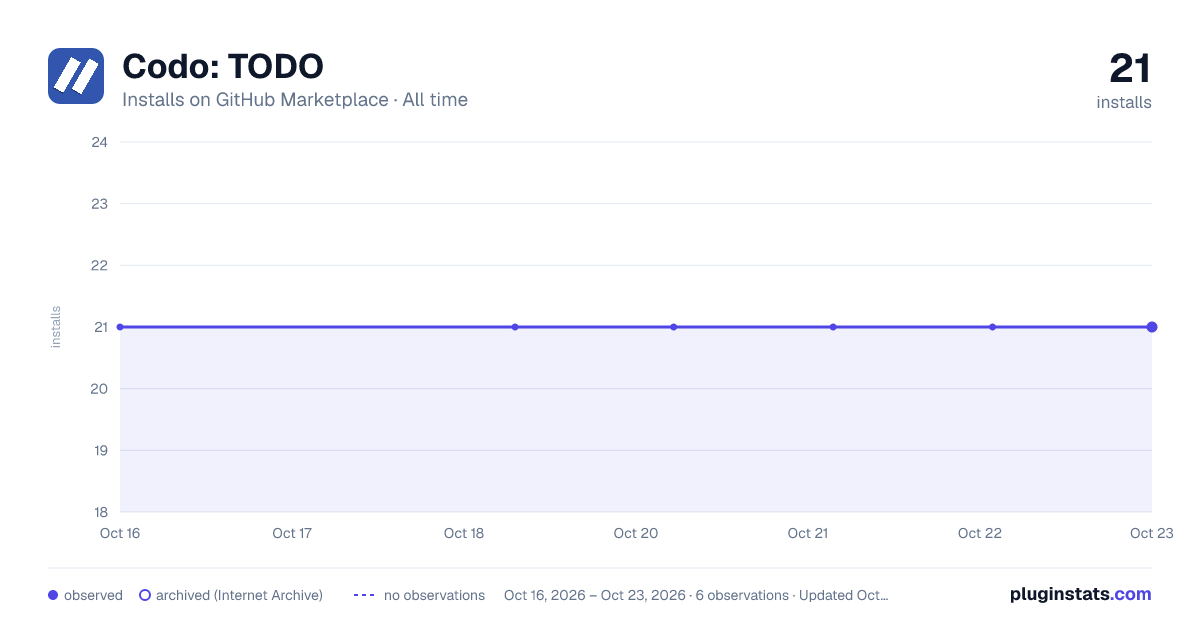The image size is (1200, 630).
Task: Click the '21' y-axis label
Action: point(99,327)
